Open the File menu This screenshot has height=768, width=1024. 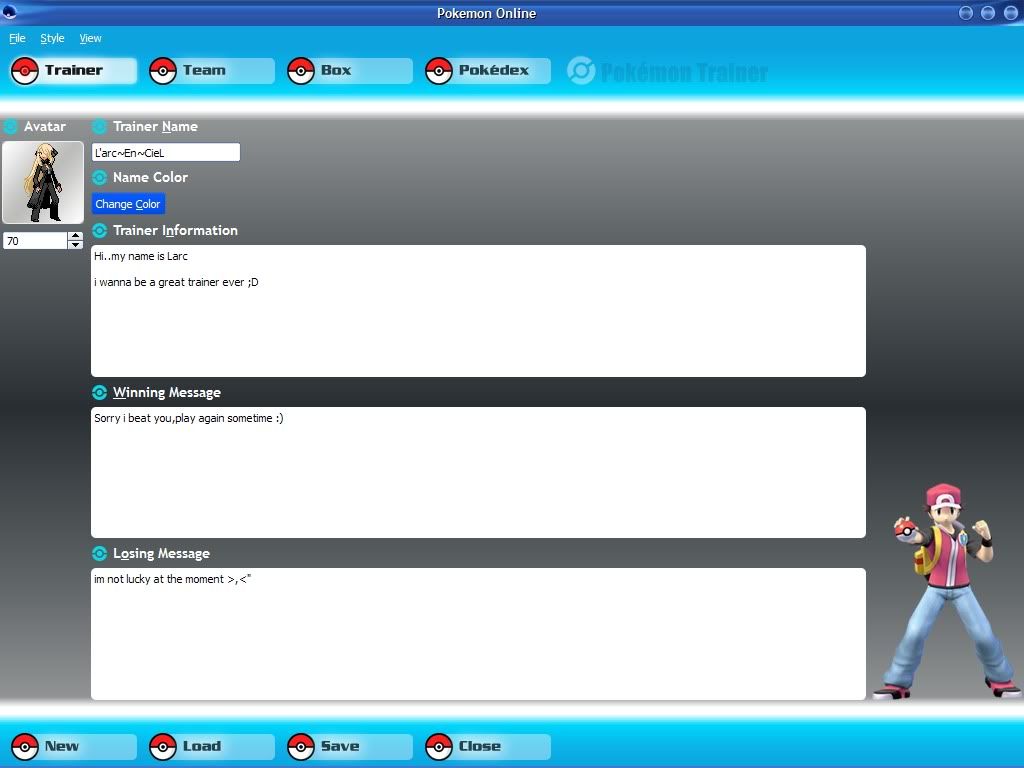pyautogui.click(x=17, y=38)
